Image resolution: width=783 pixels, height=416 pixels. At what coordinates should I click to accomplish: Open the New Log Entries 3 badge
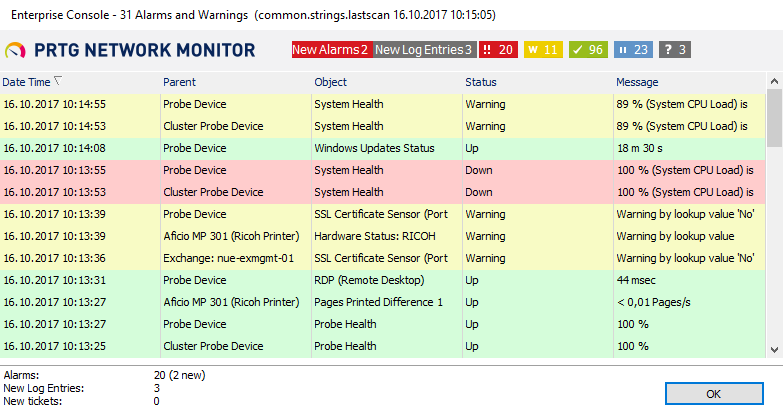pyautogui.click(x=425, y=49)
